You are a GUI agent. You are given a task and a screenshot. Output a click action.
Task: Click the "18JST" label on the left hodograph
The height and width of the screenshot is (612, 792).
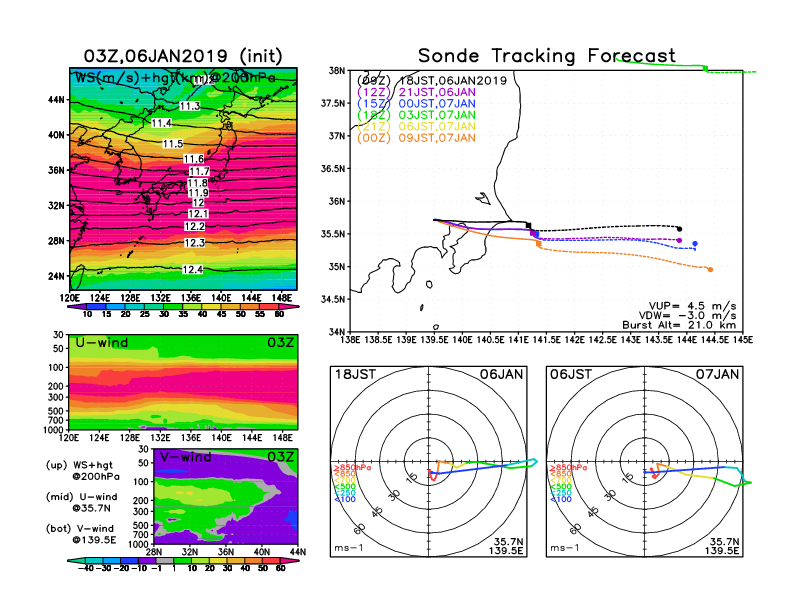click(355, 375)
